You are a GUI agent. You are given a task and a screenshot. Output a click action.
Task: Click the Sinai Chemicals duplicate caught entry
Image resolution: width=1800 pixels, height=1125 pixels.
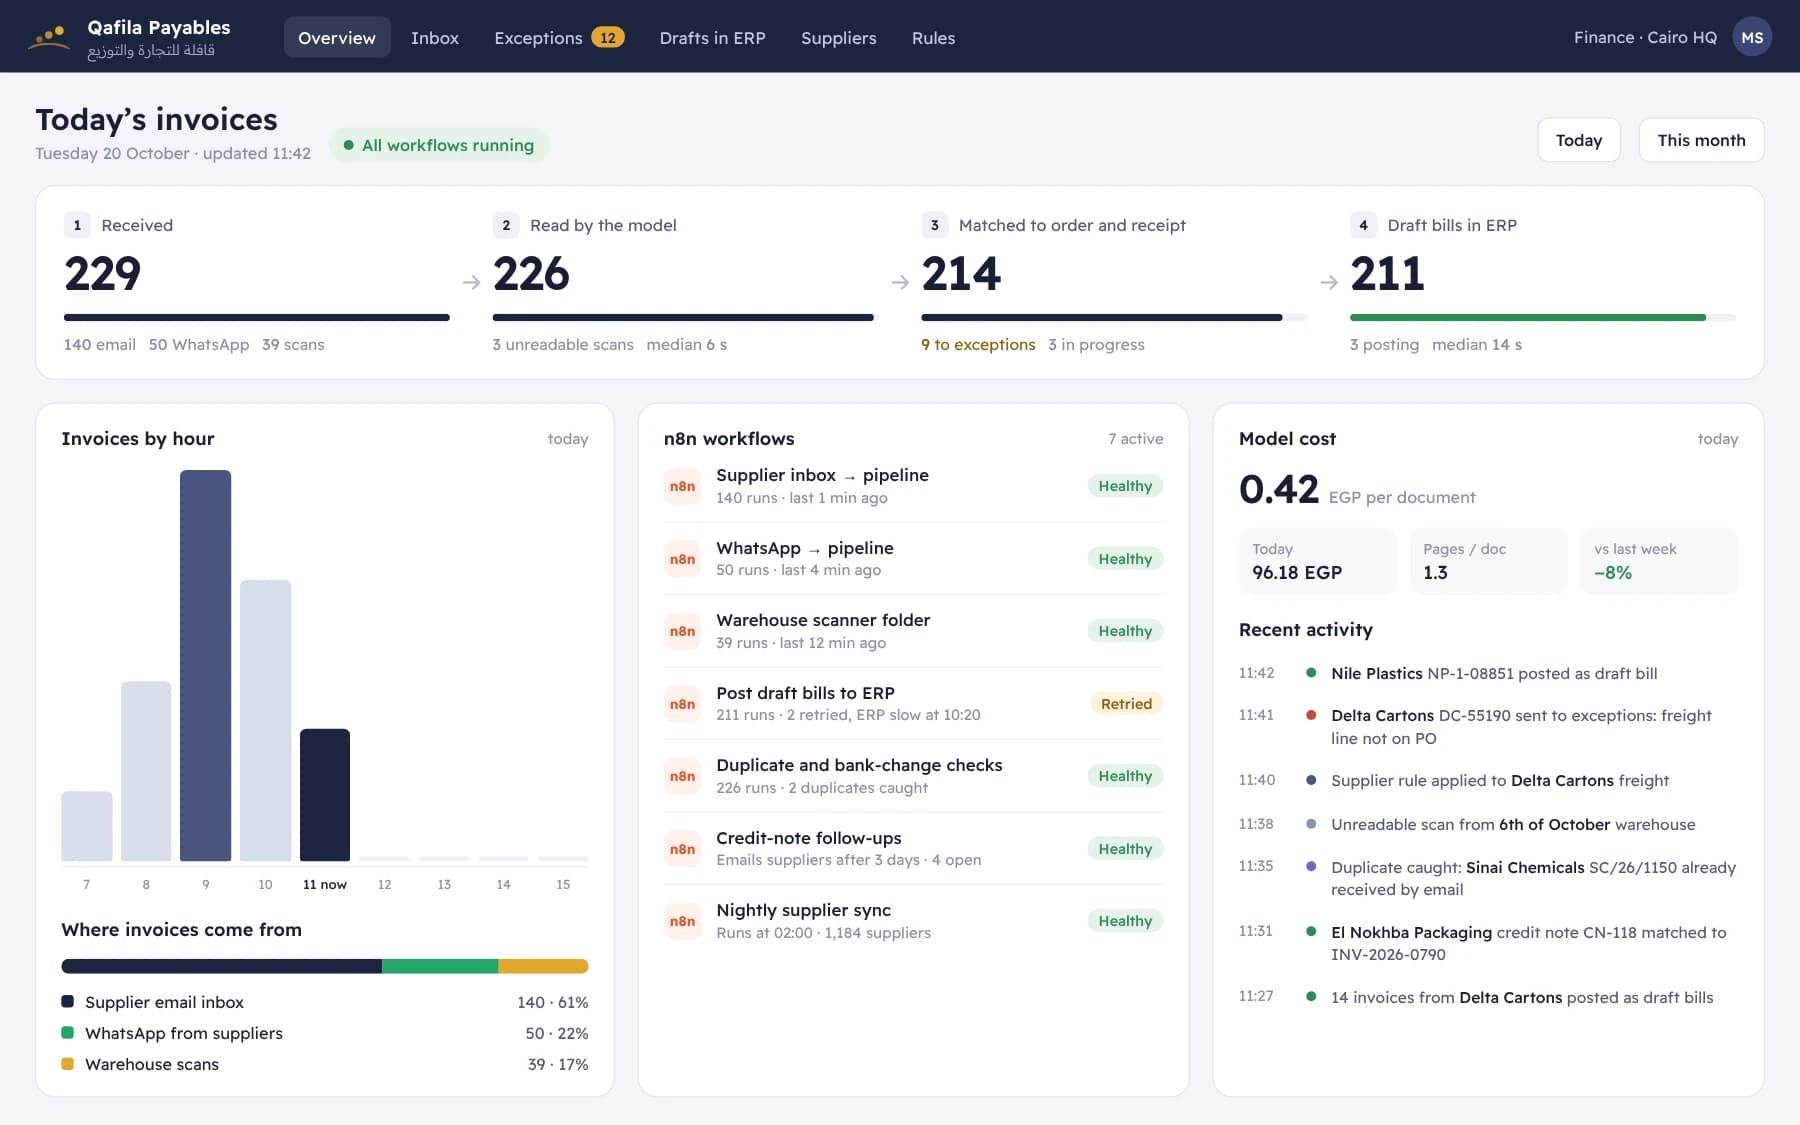1488,878
